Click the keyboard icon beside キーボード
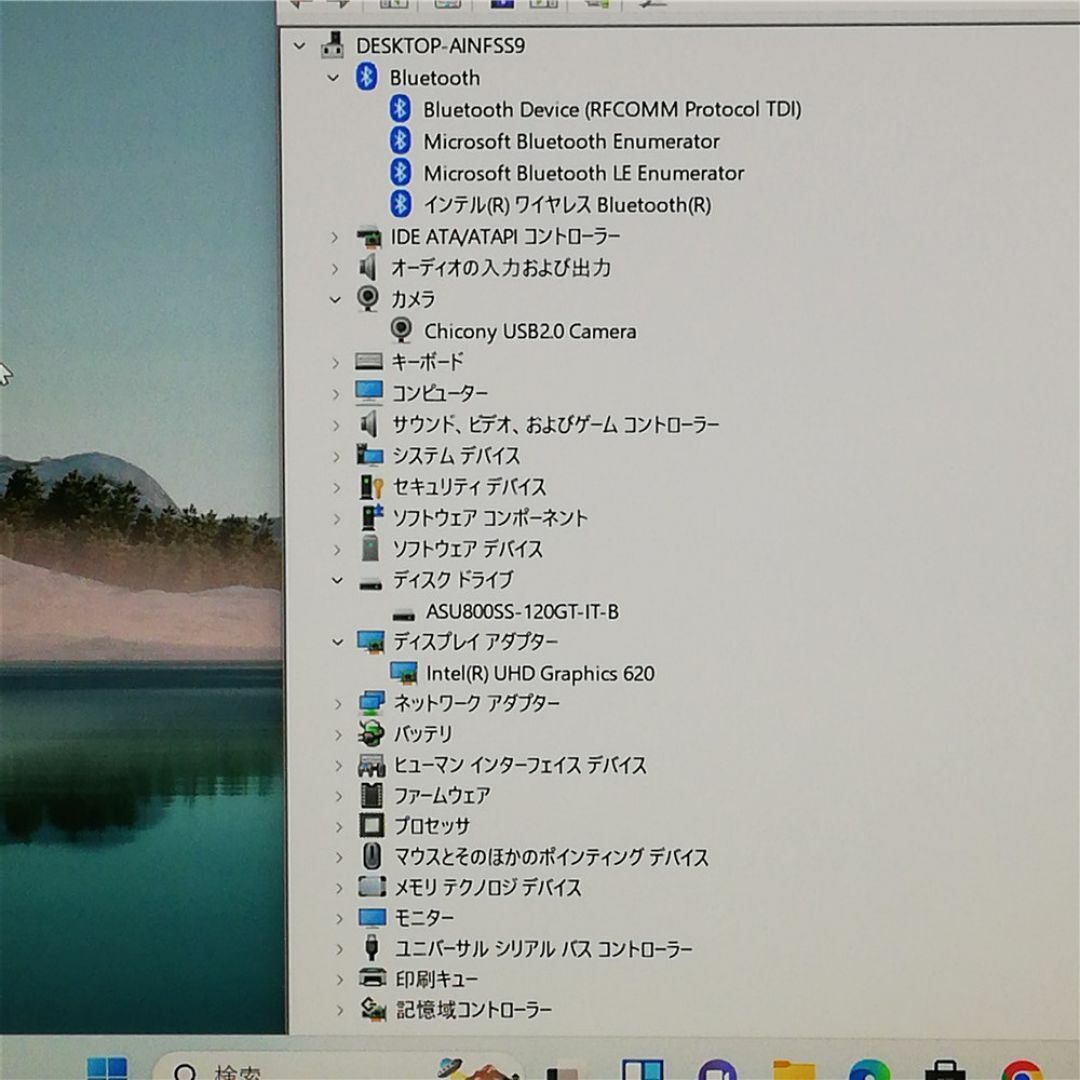 (368, 361)
